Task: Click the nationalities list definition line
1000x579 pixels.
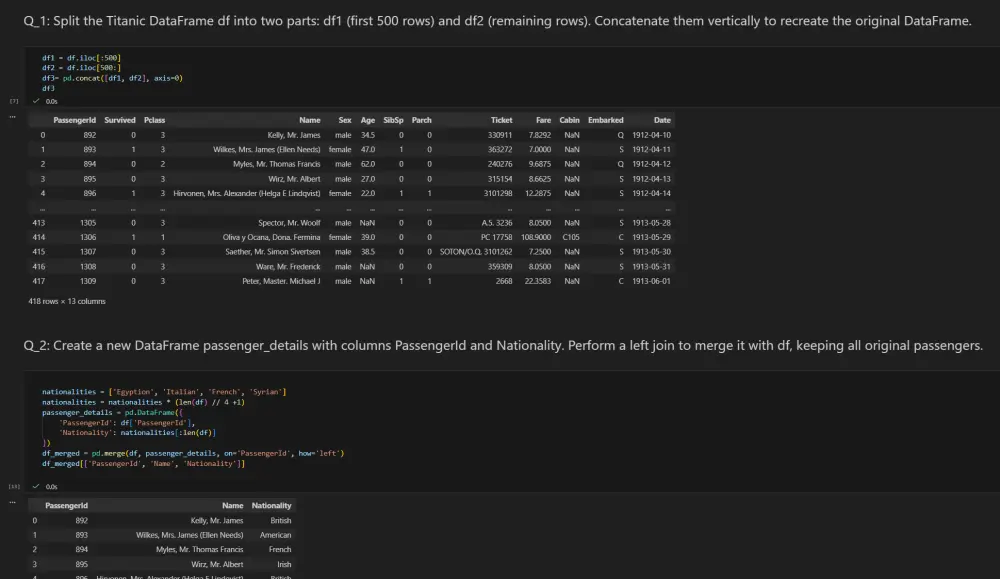Action: click(164, 392)
